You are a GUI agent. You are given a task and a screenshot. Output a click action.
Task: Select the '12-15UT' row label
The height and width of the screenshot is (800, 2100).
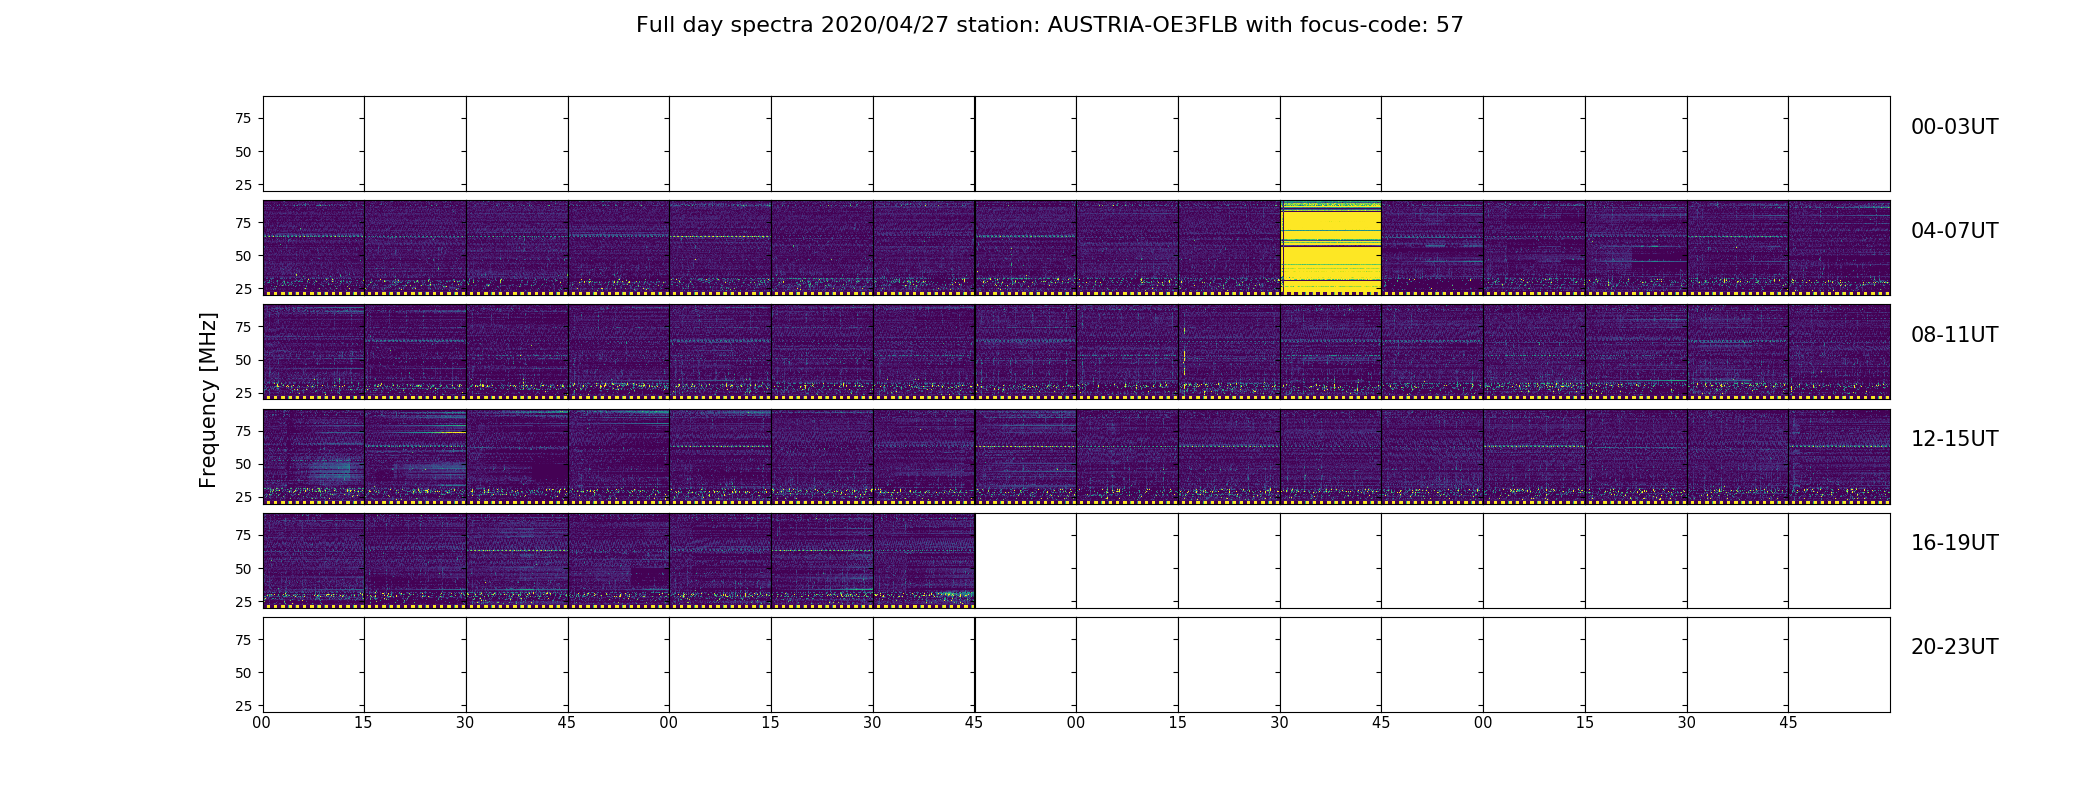coord(1954,439)
